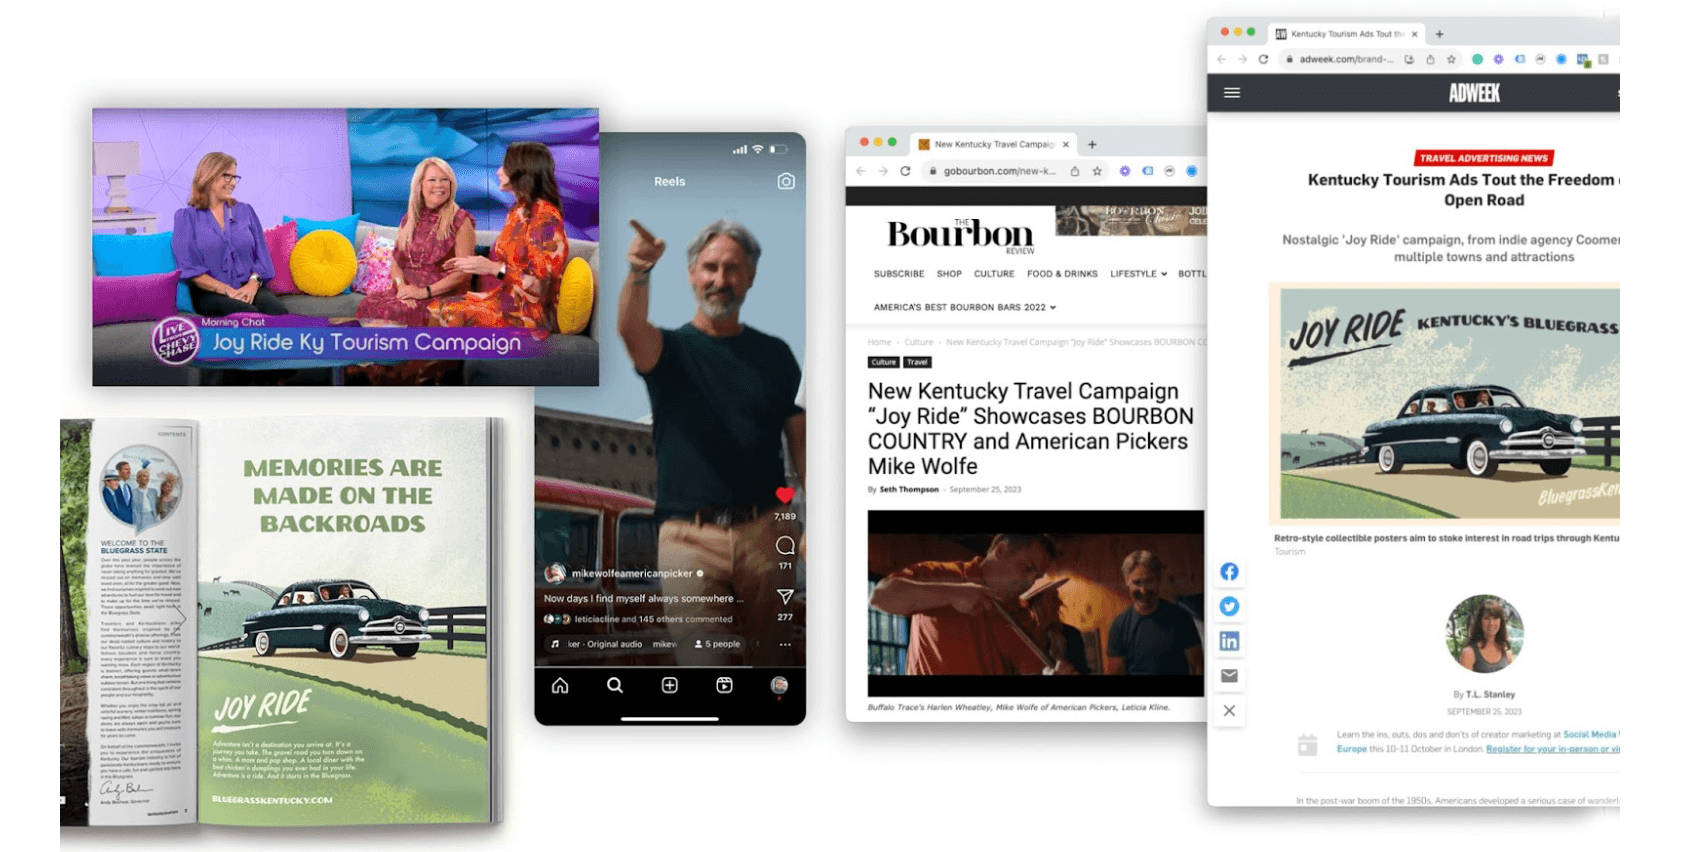Image resolution: width=1694 pixels, height=852 pixels.
Task: Open author Seth Thompson link
Action: coord(909,489)
